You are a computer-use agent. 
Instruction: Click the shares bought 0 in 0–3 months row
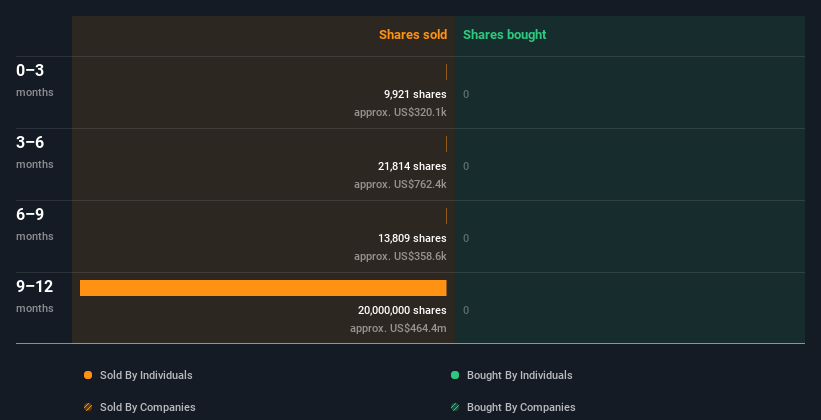466,94
